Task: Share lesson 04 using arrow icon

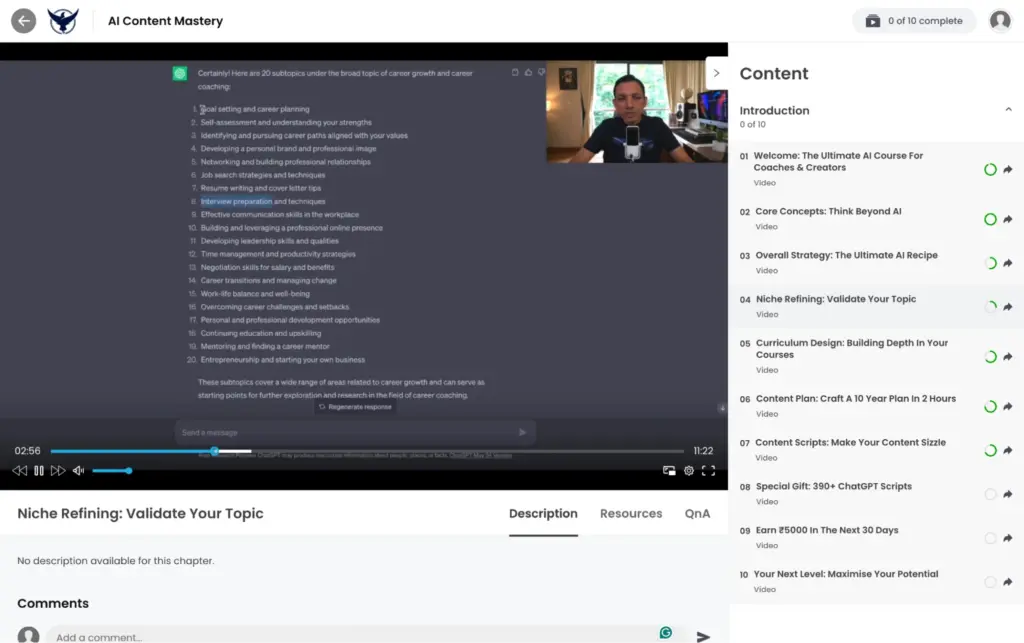Action: [1008, 307]
